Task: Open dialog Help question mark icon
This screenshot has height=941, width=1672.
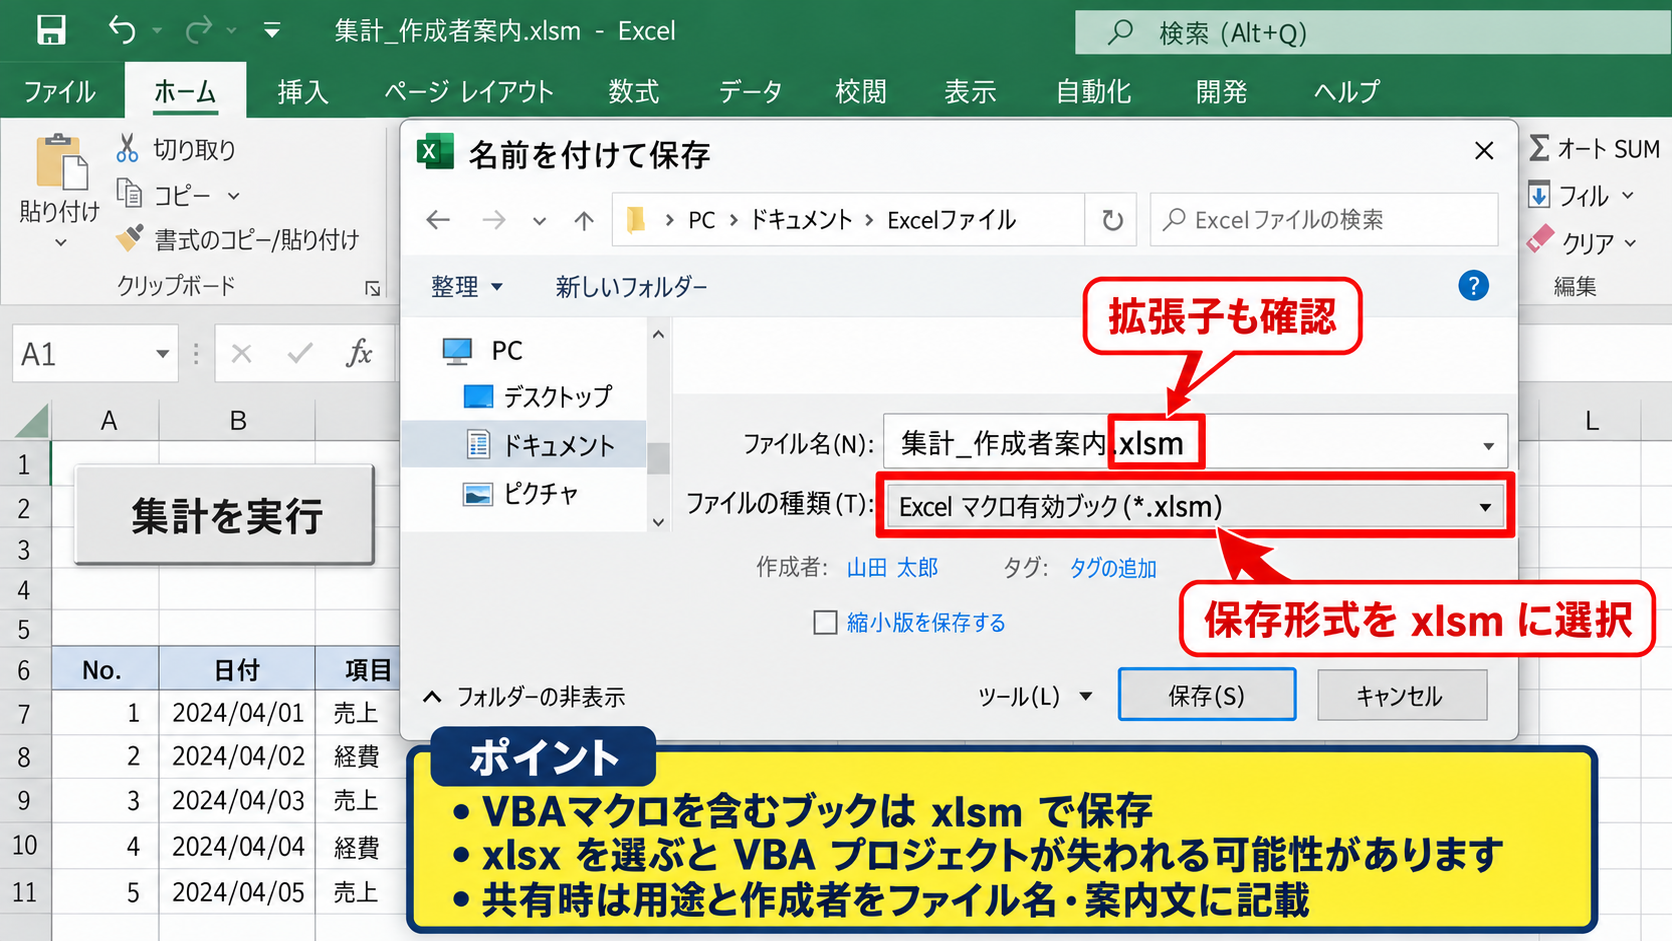Action: click(1473, 286)
